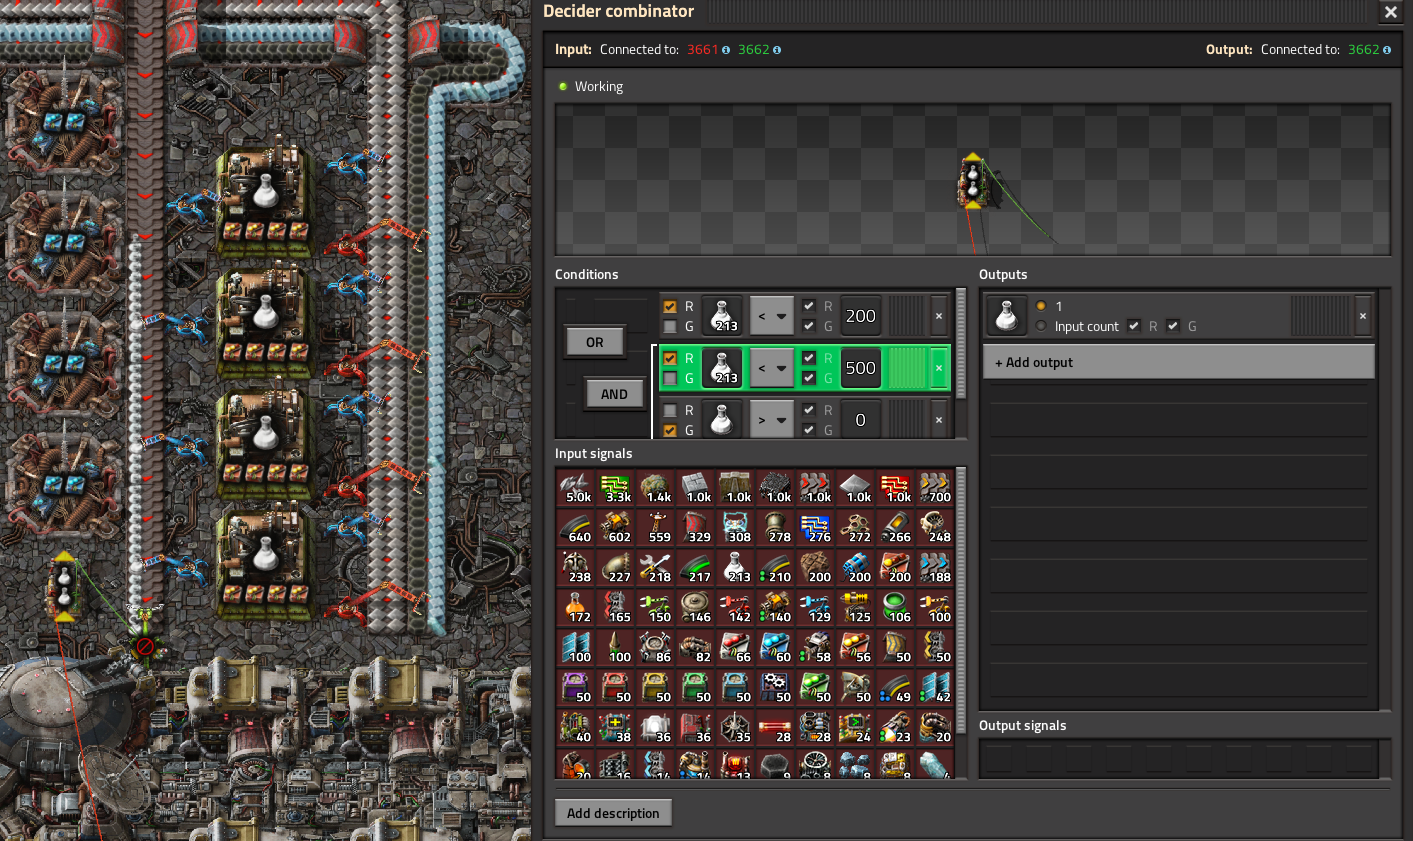Select the fast splitter signal 165
1413x841 pixels.
[616, 608]
